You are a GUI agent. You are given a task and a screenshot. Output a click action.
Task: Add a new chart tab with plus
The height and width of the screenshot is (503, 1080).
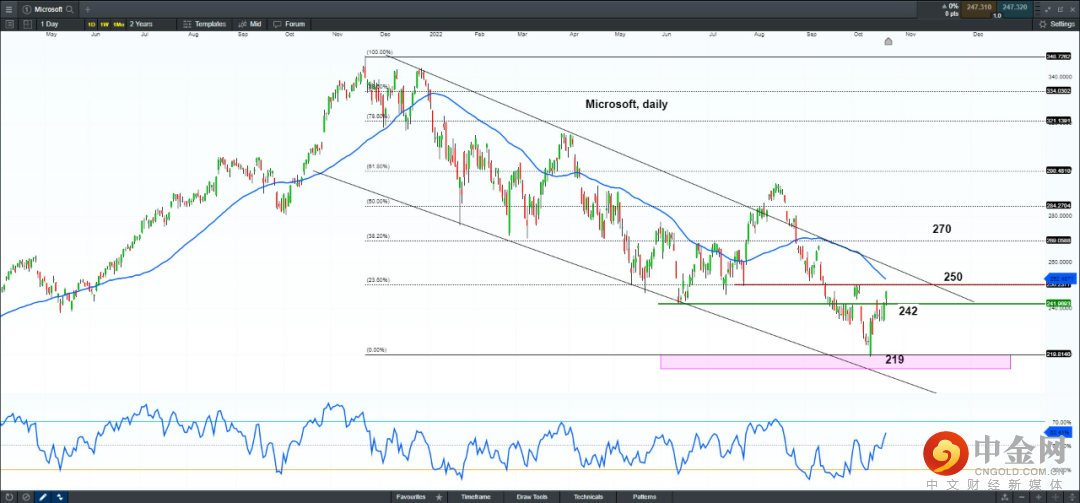pos(88,8)
